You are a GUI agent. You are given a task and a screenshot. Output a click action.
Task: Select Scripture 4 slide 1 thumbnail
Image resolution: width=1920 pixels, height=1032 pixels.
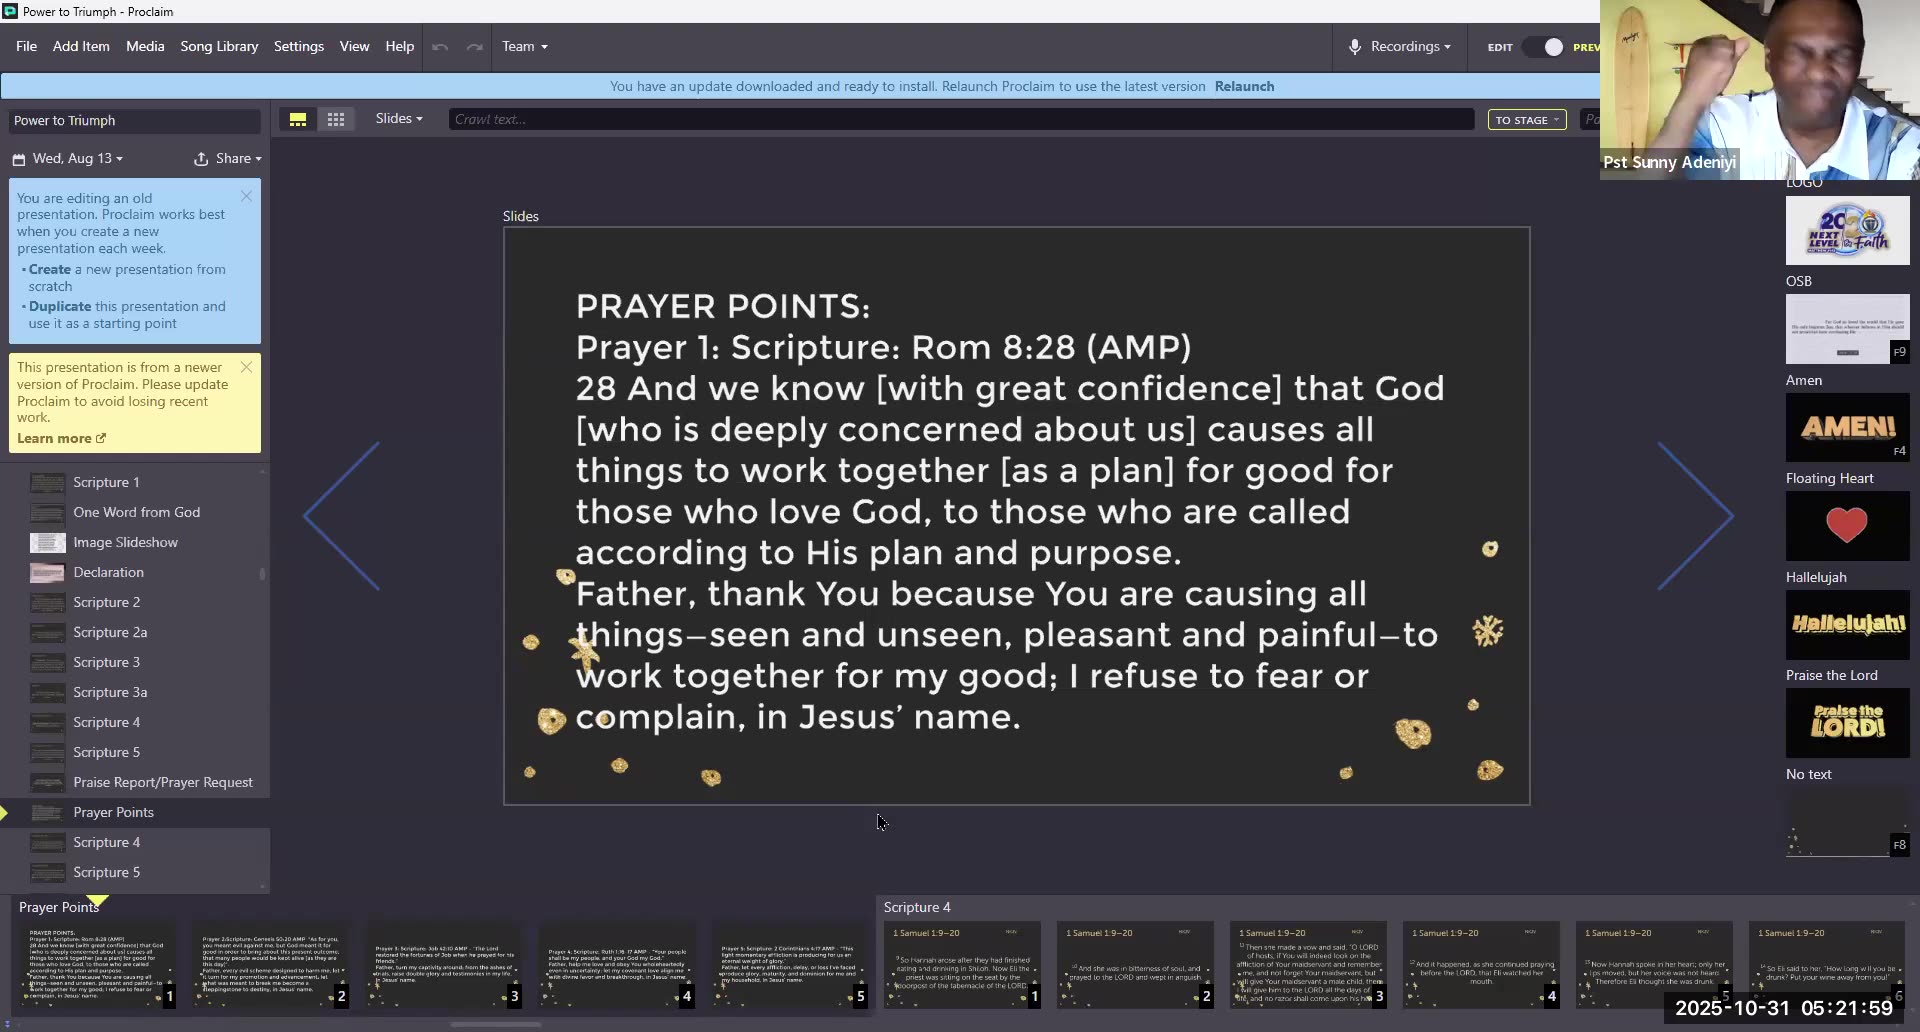(962, 965)
